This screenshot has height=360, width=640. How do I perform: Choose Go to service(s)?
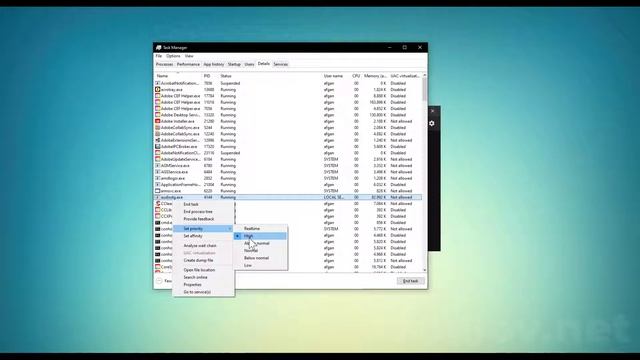(203, 292)
